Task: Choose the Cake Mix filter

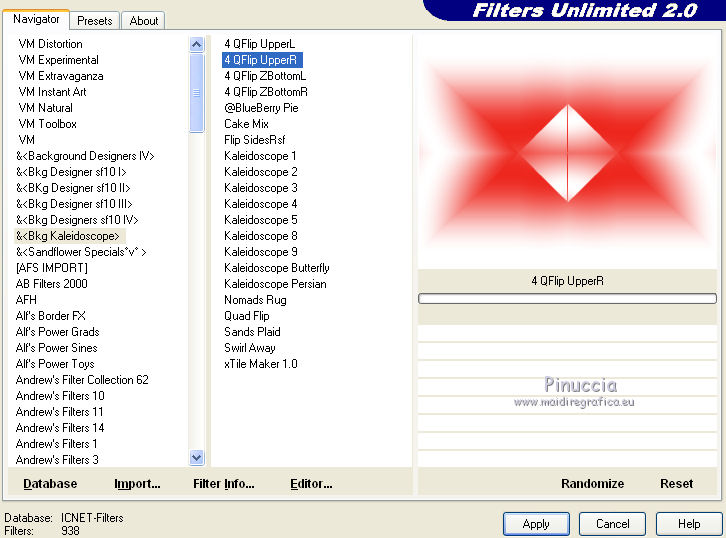Action: tap(246, 124)
